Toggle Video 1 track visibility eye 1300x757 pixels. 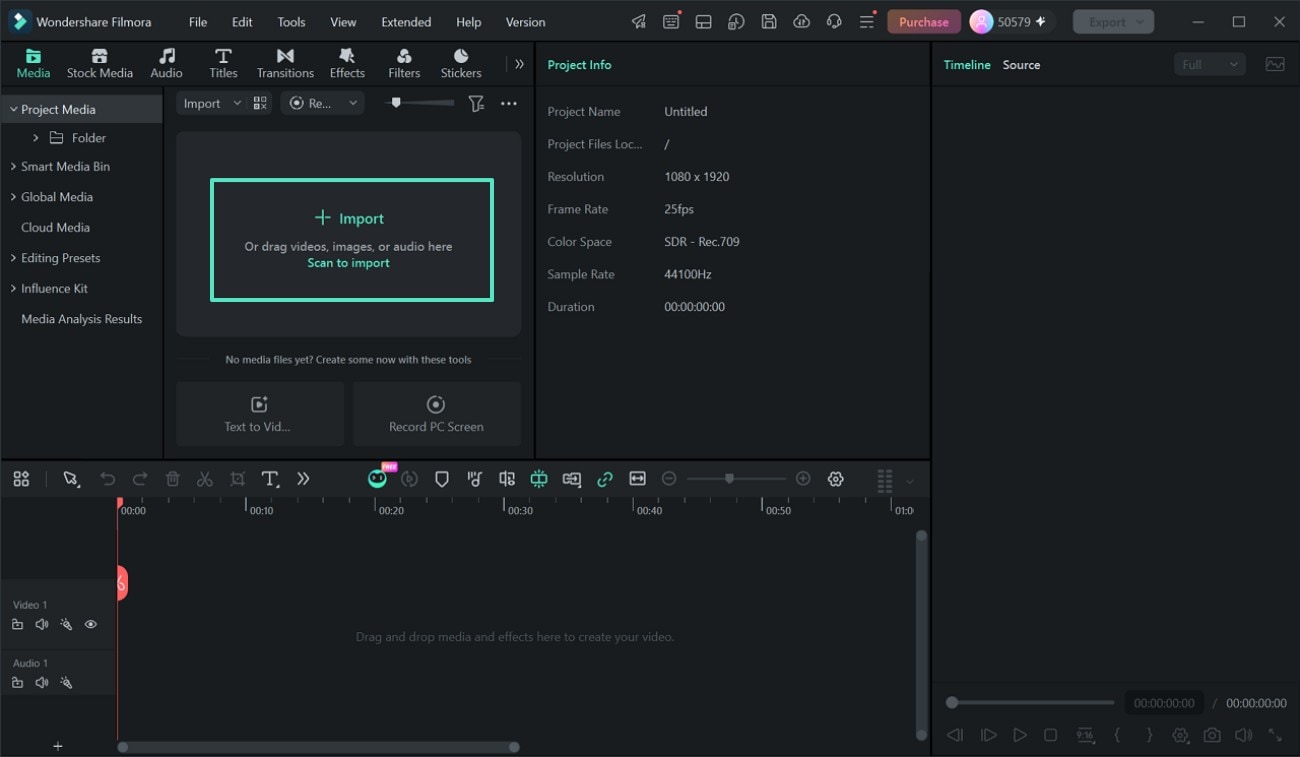pyautogui.click(x=91, y=624)
